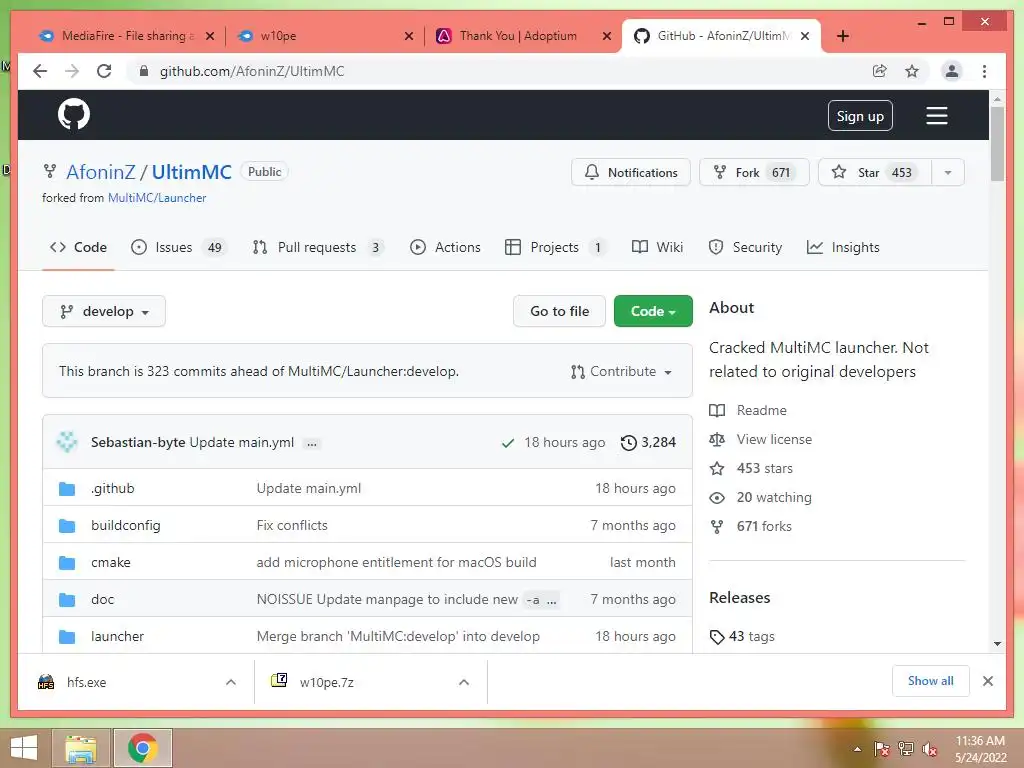Open the Pull requests tab

pyautogui.click(x=317, y=248)
